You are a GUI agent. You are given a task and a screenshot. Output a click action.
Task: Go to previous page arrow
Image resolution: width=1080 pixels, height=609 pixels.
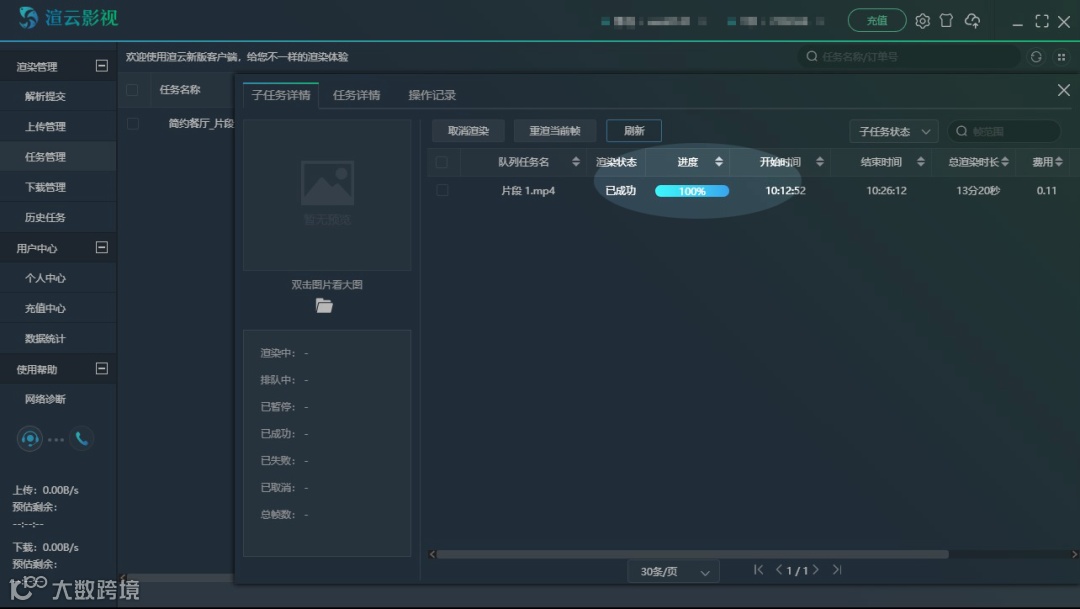[779, 570]
